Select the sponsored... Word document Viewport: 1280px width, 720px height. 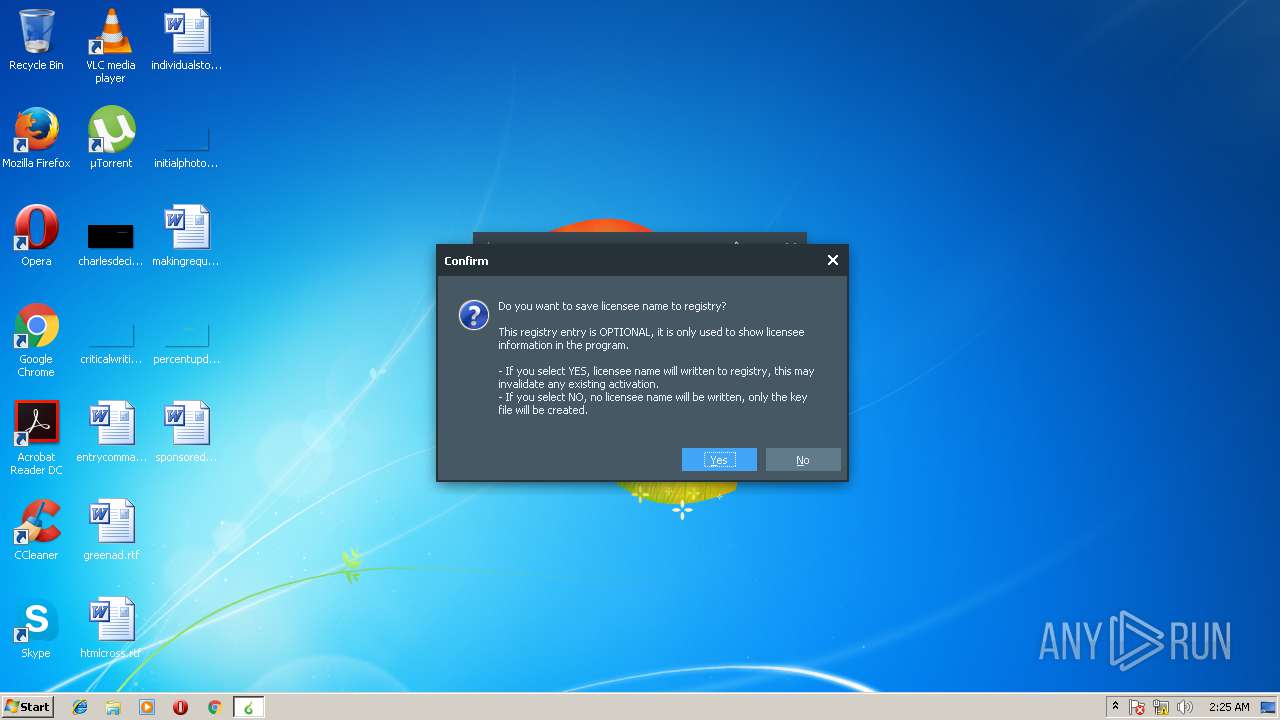point(186,432)
